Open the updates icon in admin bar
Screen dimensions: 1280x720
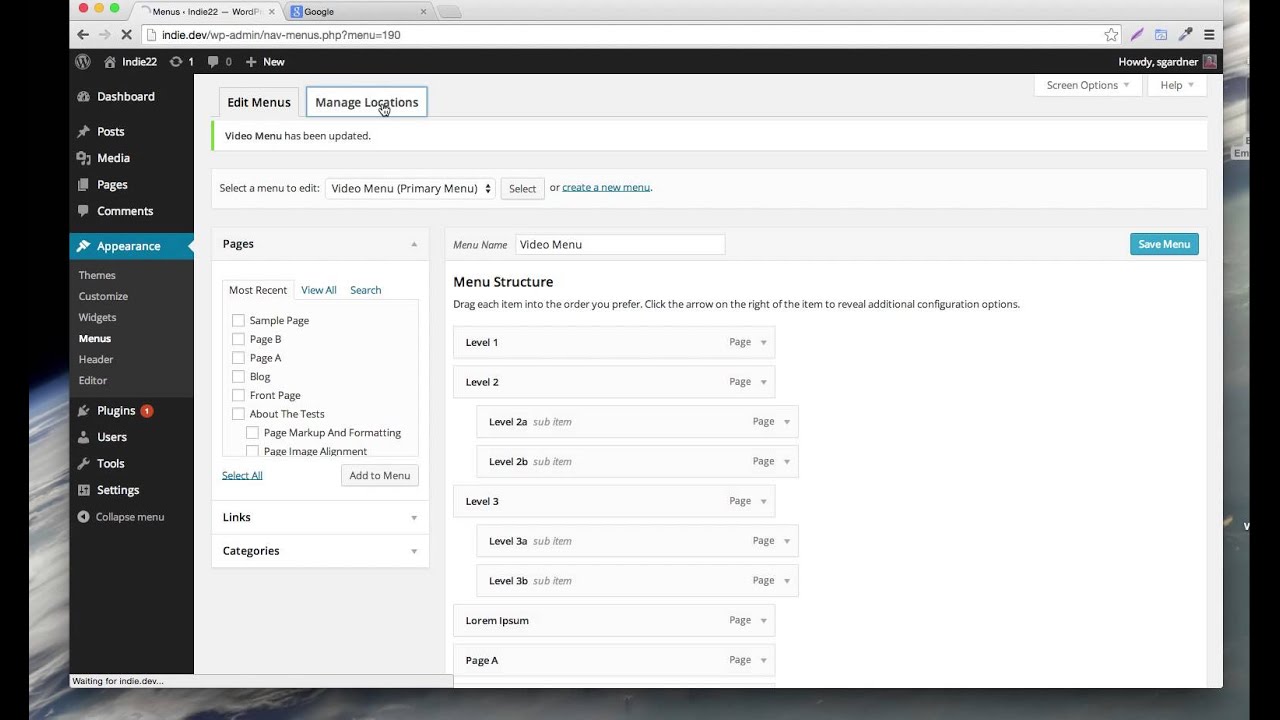tap(176, 61)
